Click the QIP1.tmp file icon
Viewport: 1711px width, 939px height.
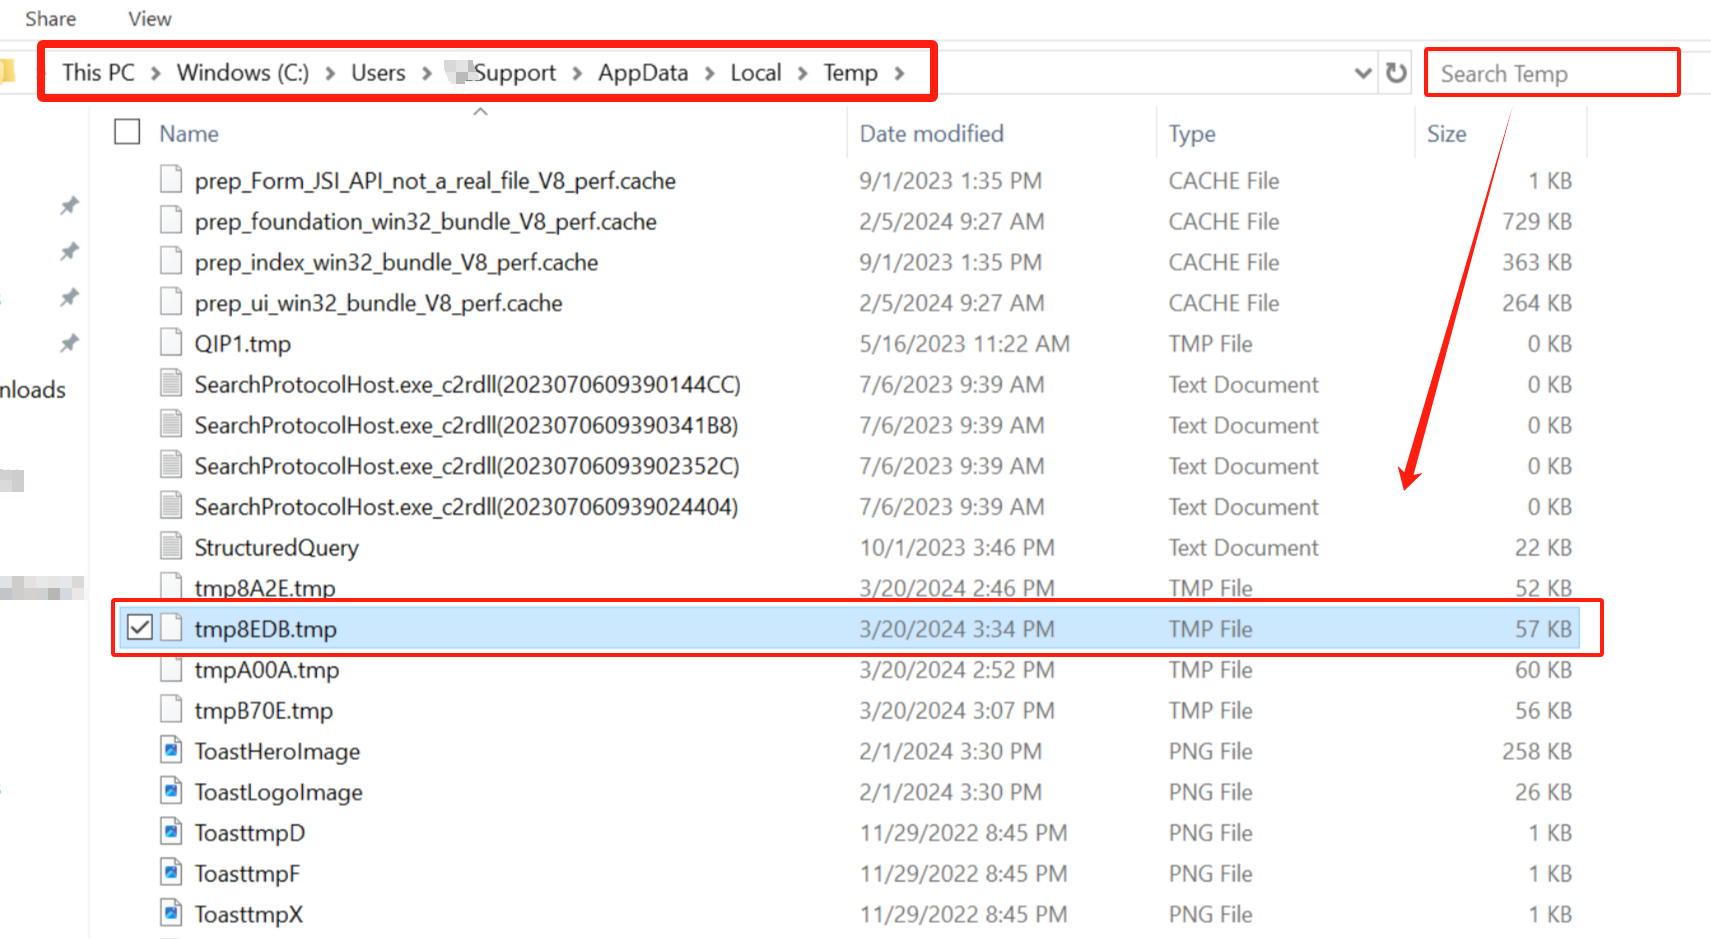pyautogui.click(x=172, y=343)
